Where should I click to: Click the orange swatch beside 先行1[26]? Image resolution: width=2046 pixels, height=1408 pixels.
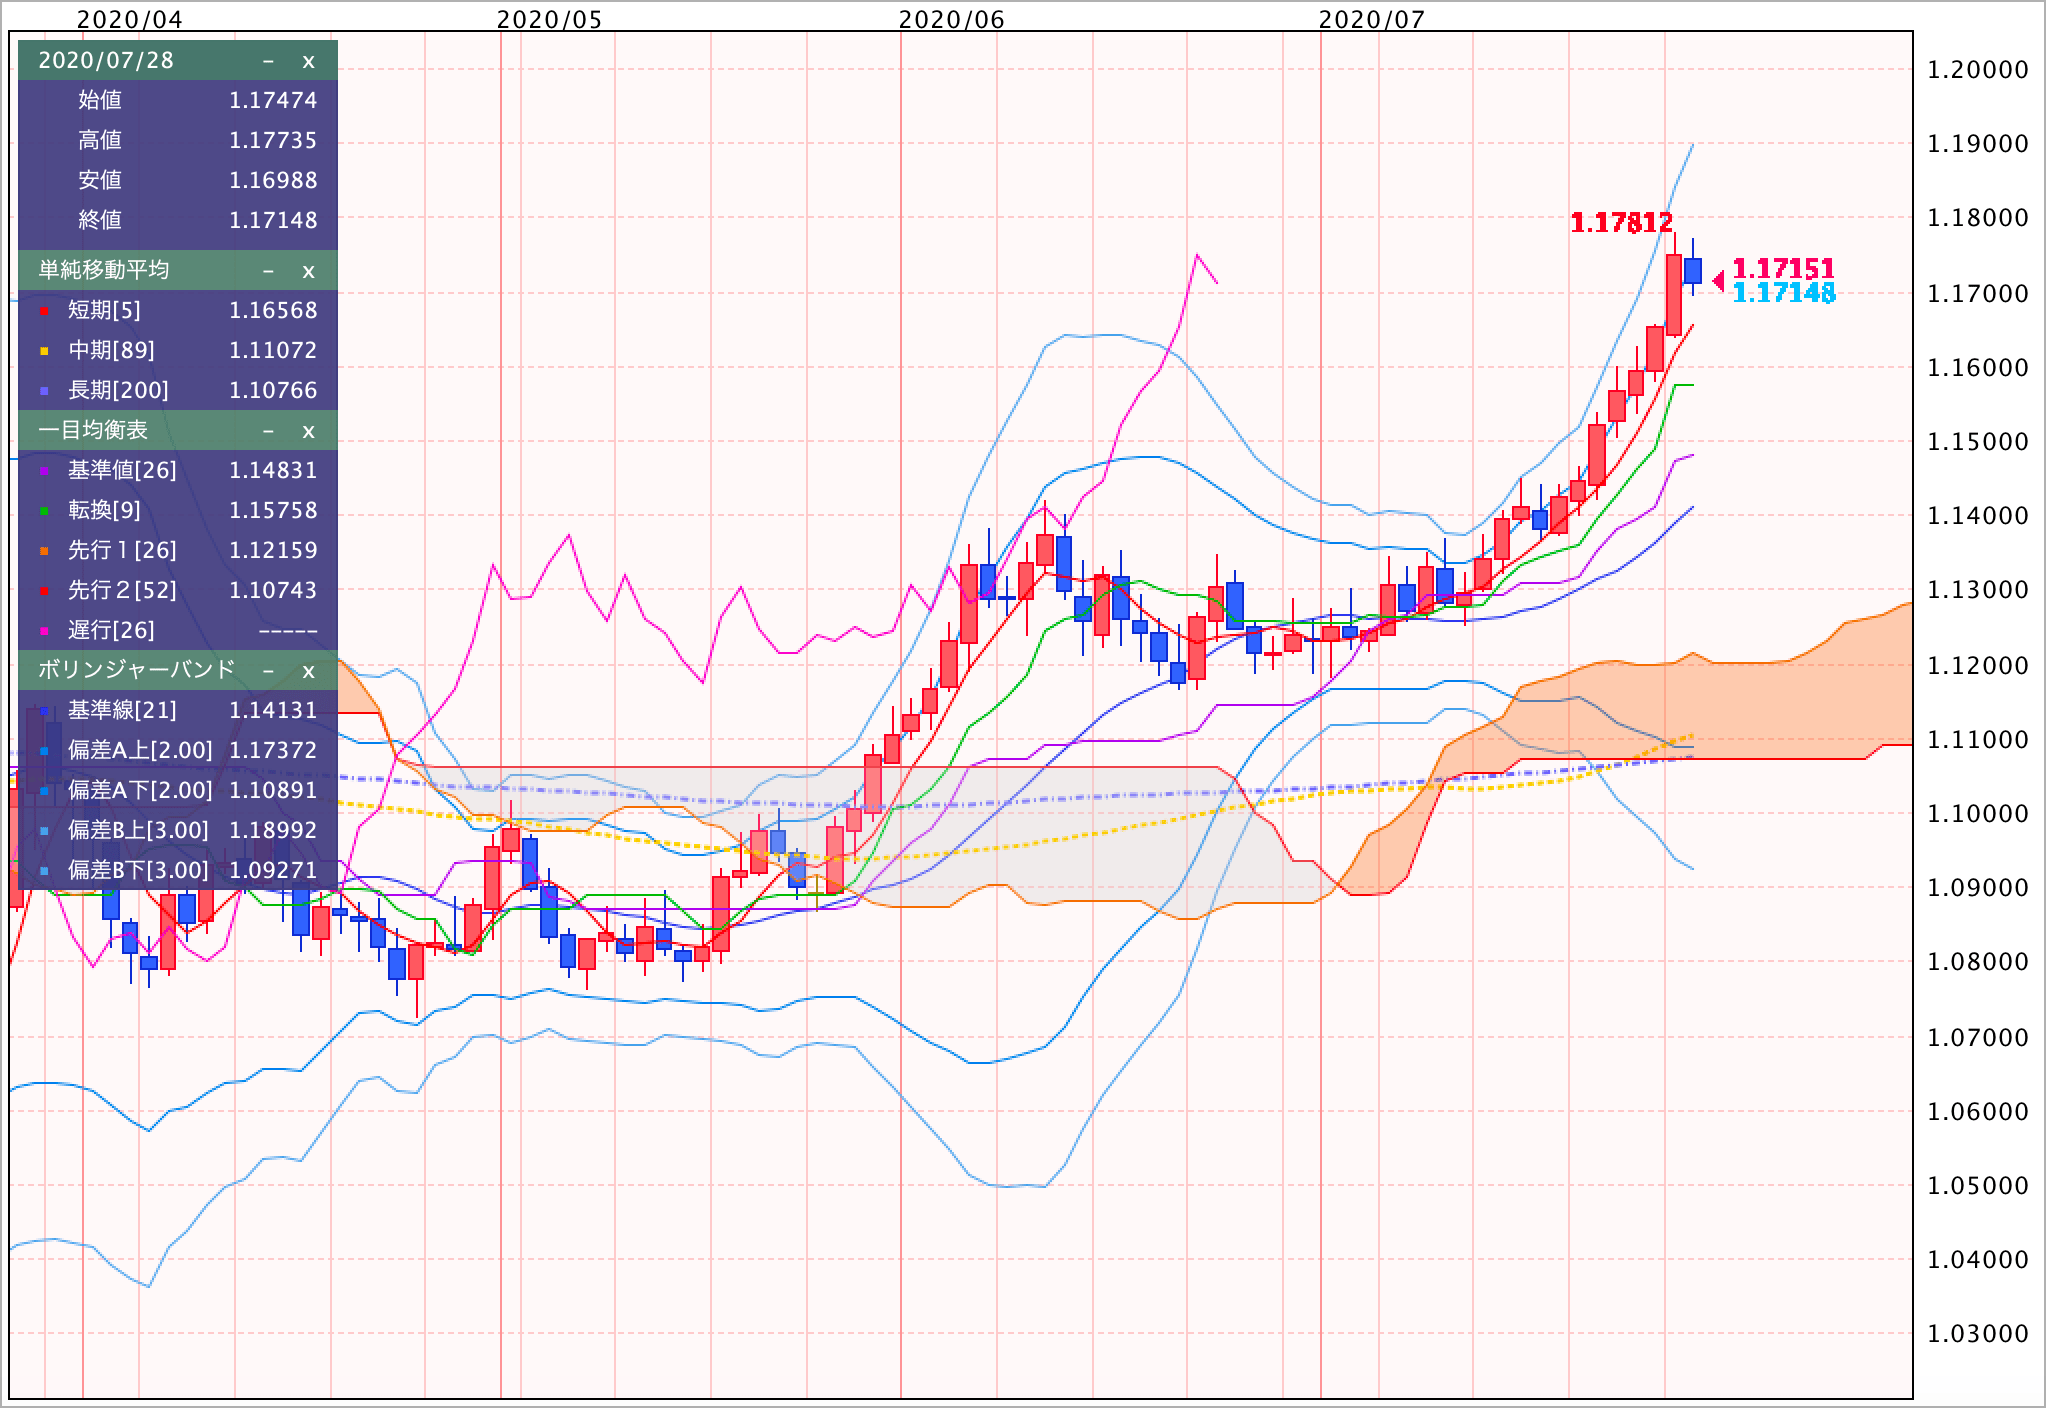pyautogui.click(x=44, y=552)
